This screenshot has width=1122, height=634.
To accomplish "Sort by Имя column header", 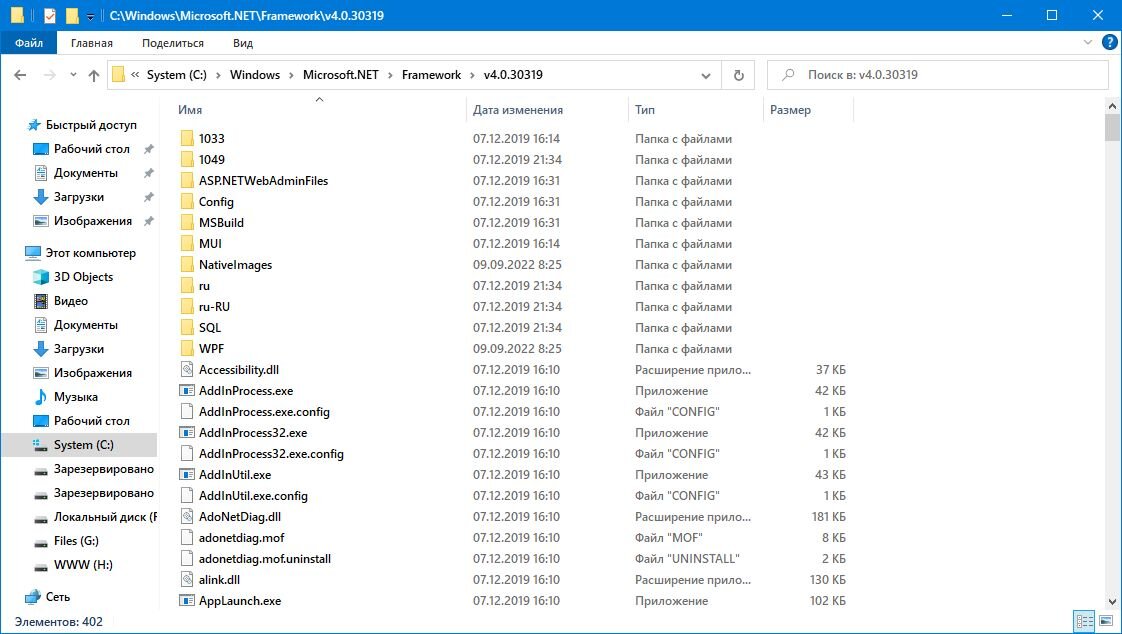I will [x=190, y=109].
